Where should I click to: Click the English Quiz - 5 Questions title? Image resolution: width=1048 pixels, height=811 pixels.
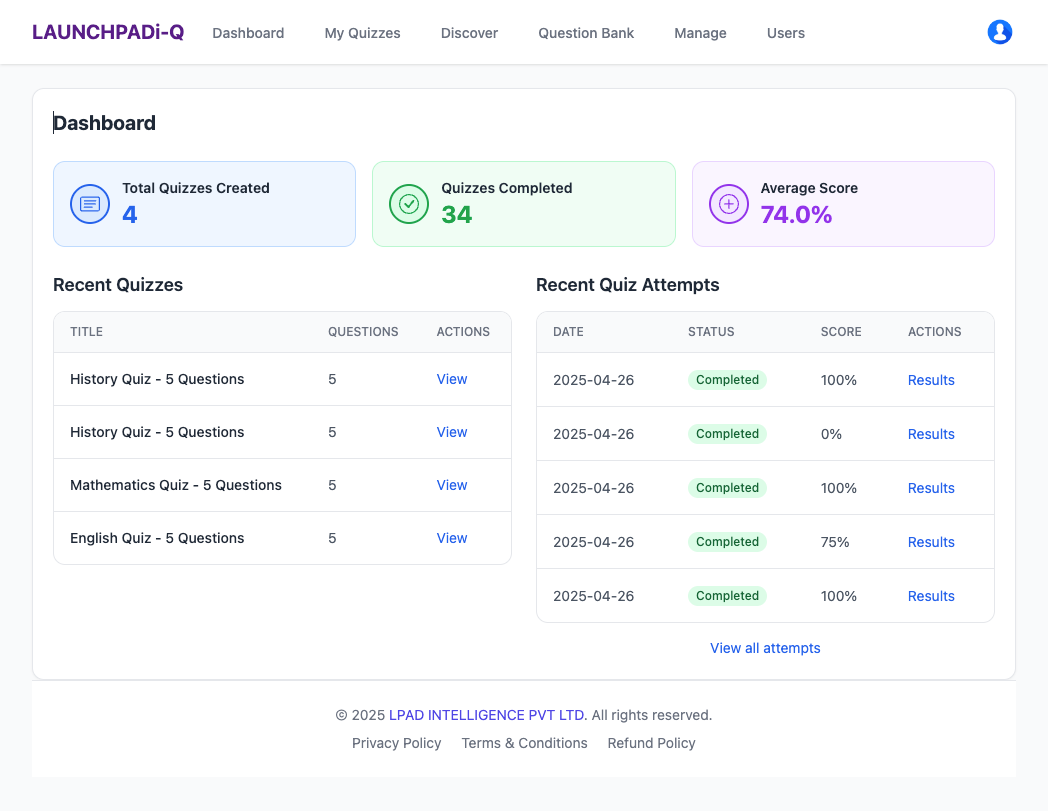[x=157, y=538]
